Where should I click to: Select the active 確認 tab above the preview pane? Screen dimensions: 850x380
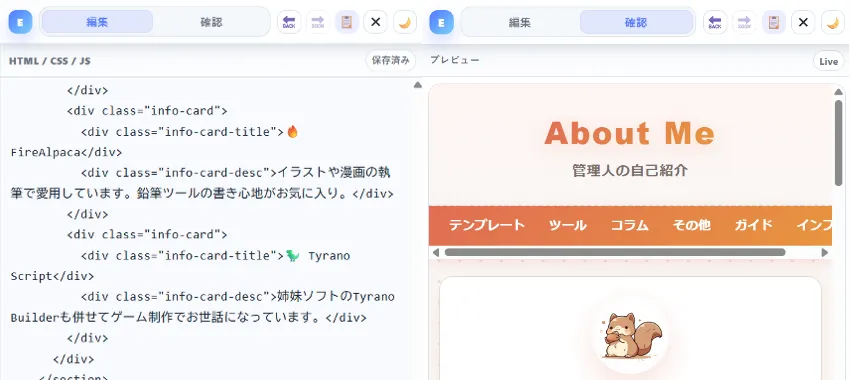point(636,22)
